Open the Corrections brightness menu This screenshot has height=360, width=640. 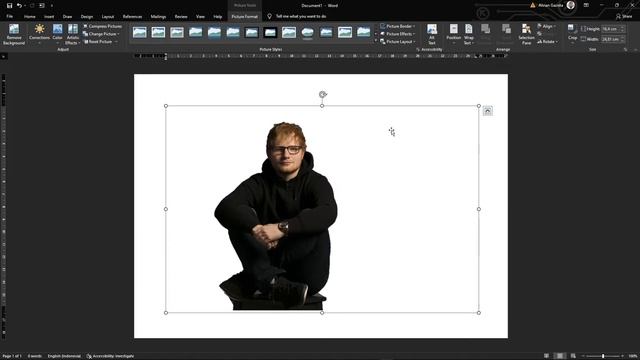(40, 34)
